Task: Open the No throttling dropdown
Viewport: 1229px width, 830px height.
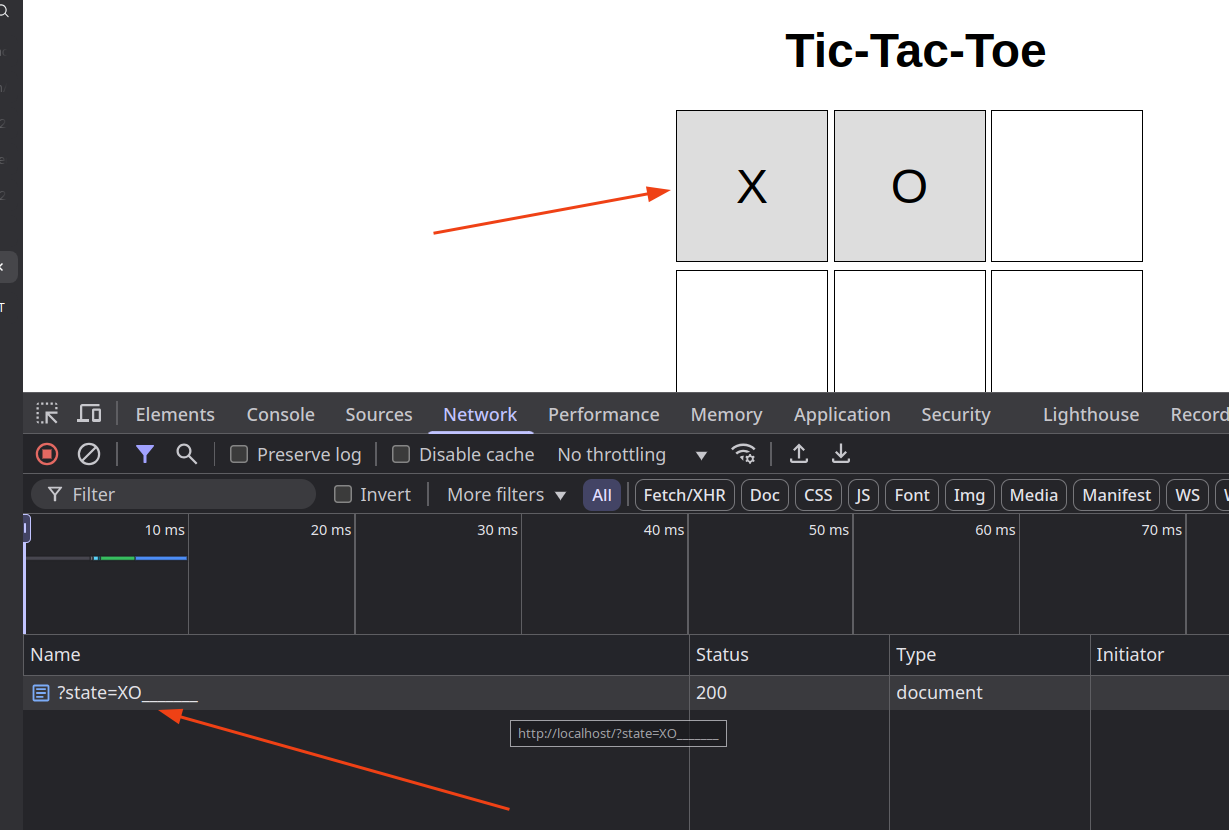Action: 632,455
